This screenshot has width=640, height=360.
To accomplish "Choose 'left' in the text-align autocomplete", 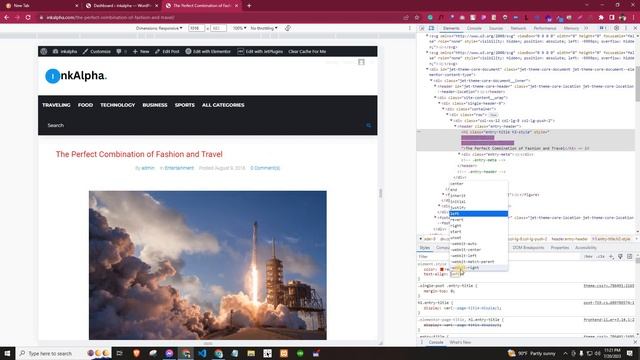I will click(x=478, y=213).
